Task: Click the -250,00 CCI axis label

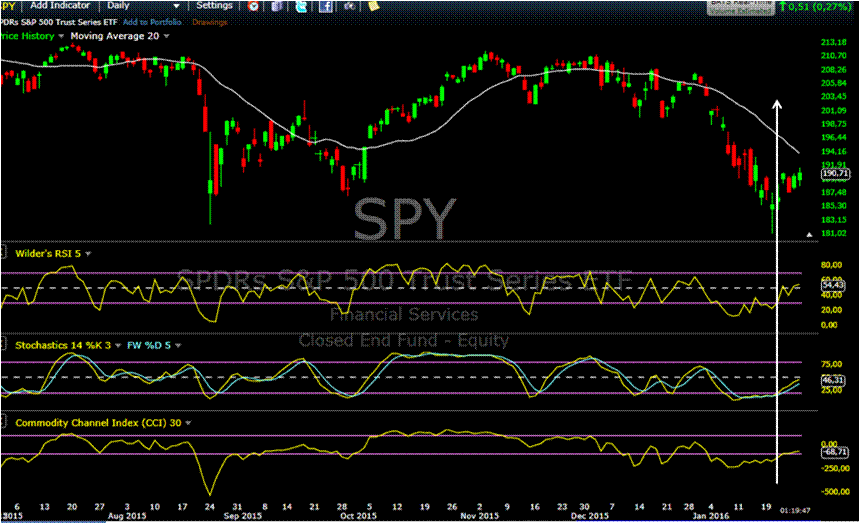Action: (834, 468)
